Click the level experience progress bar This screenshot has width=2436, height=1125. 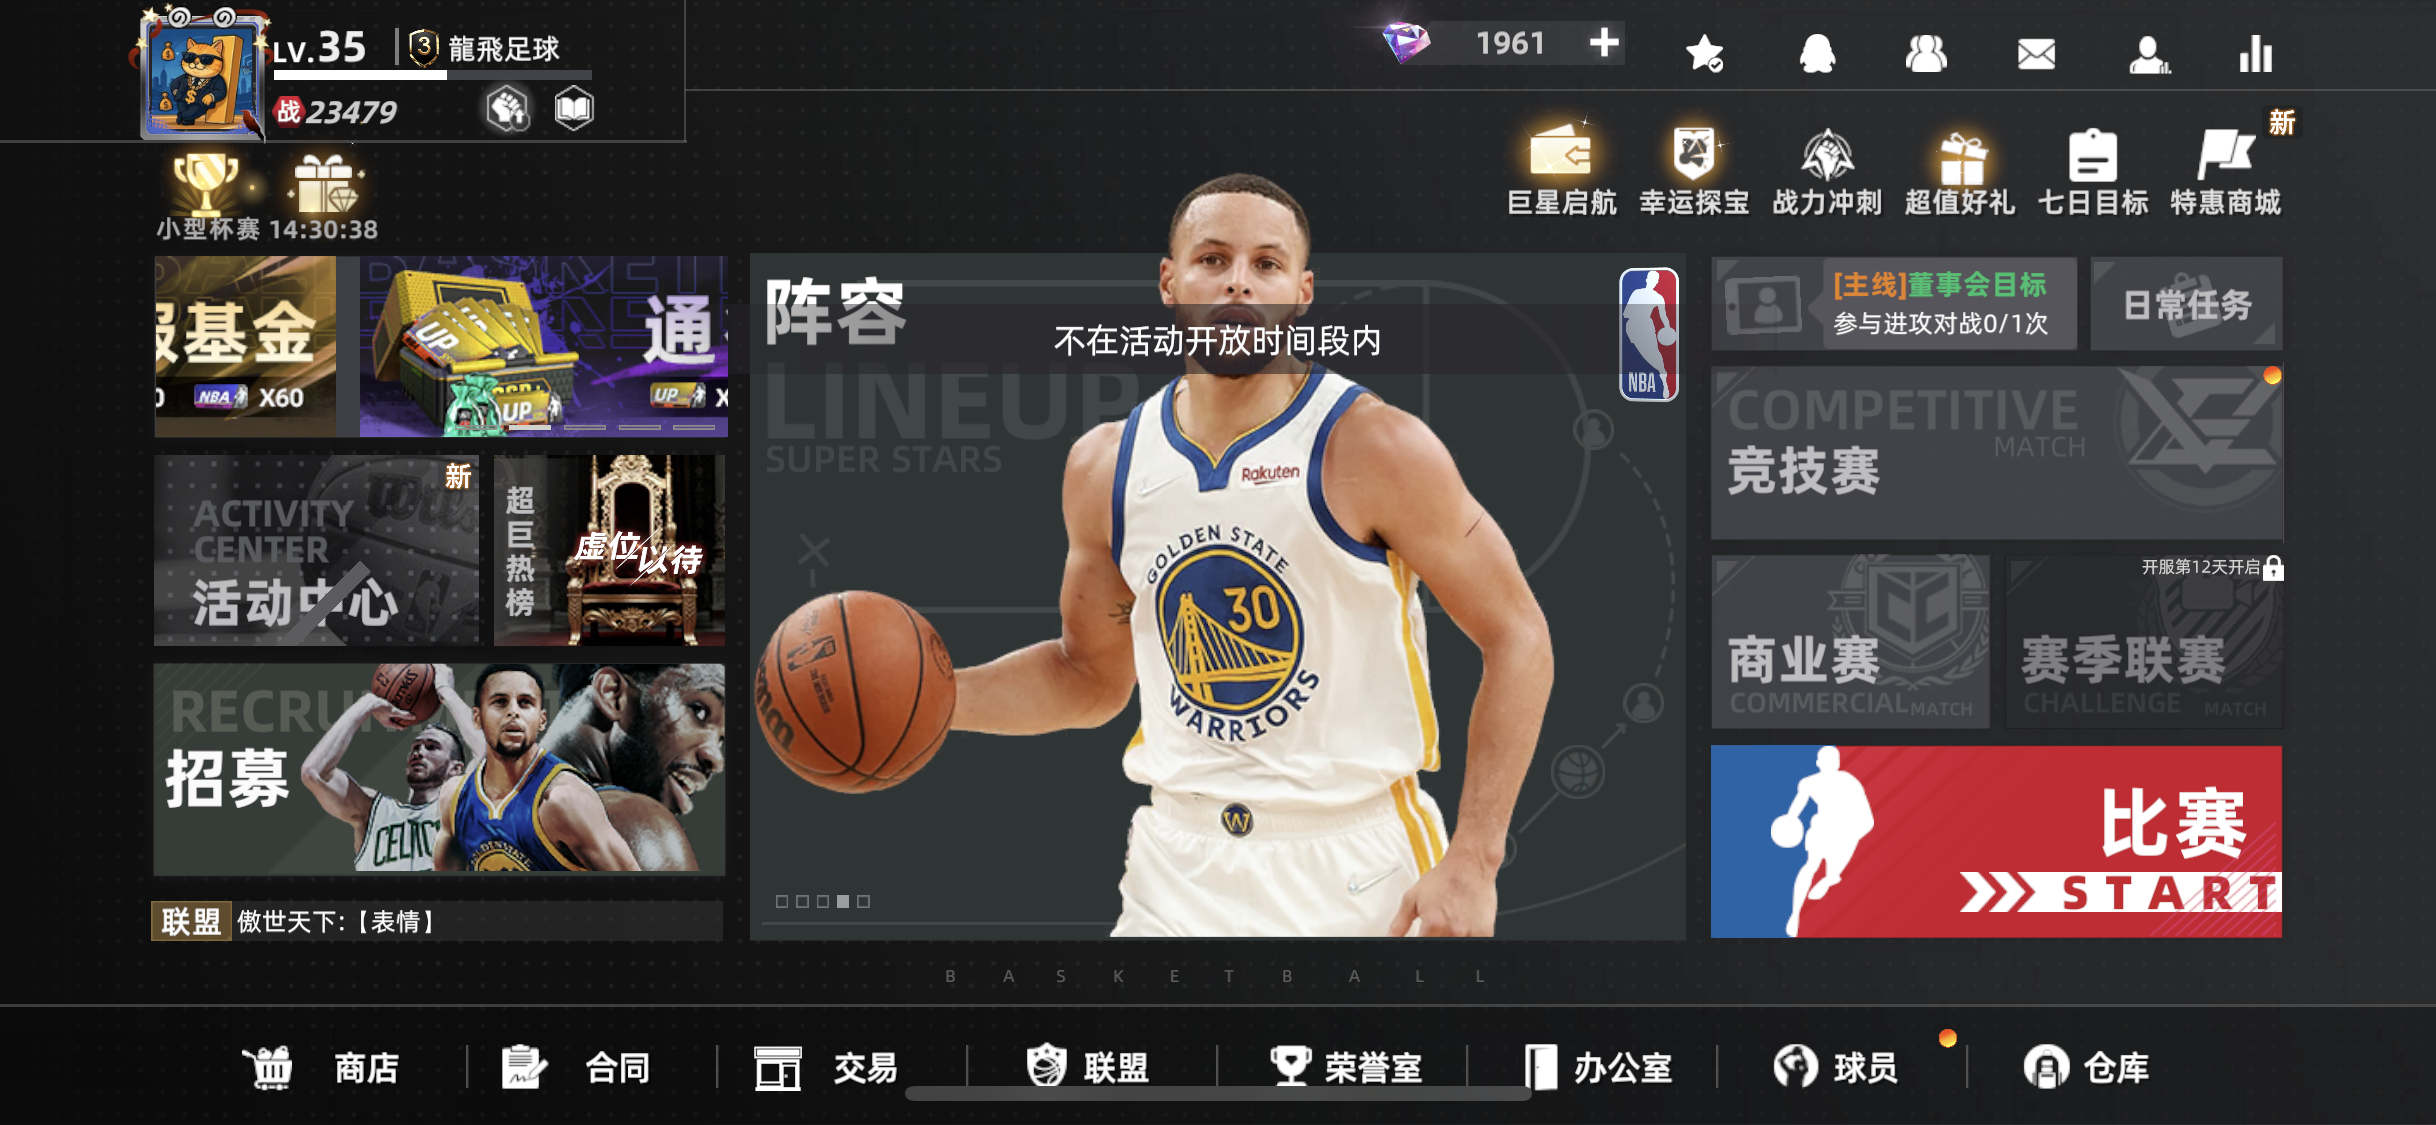click(x=432, y=75)
